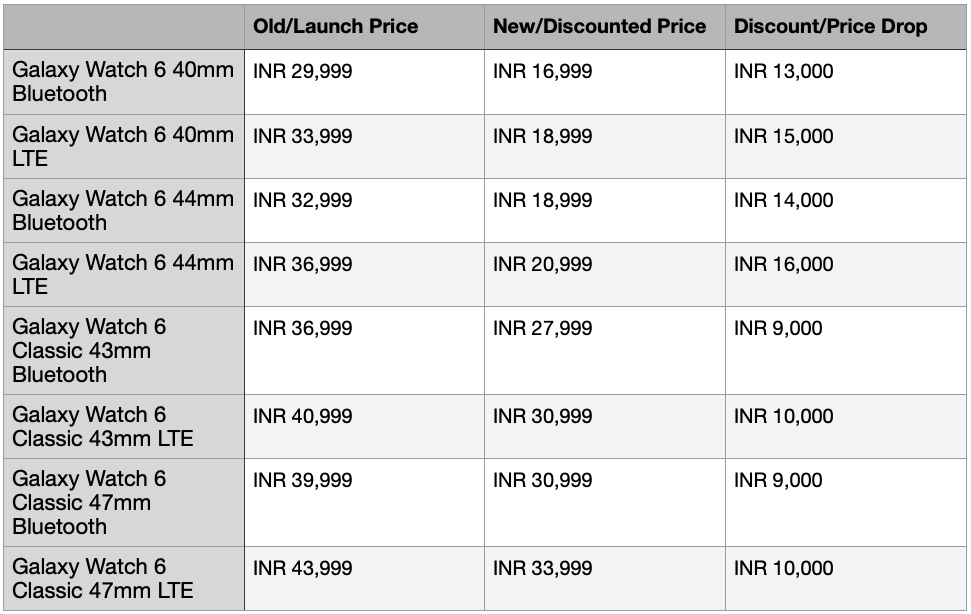This screenshot has width=971, height=614.
Task: Click the INR 33,999 old price cell
Action: (303, 136)
